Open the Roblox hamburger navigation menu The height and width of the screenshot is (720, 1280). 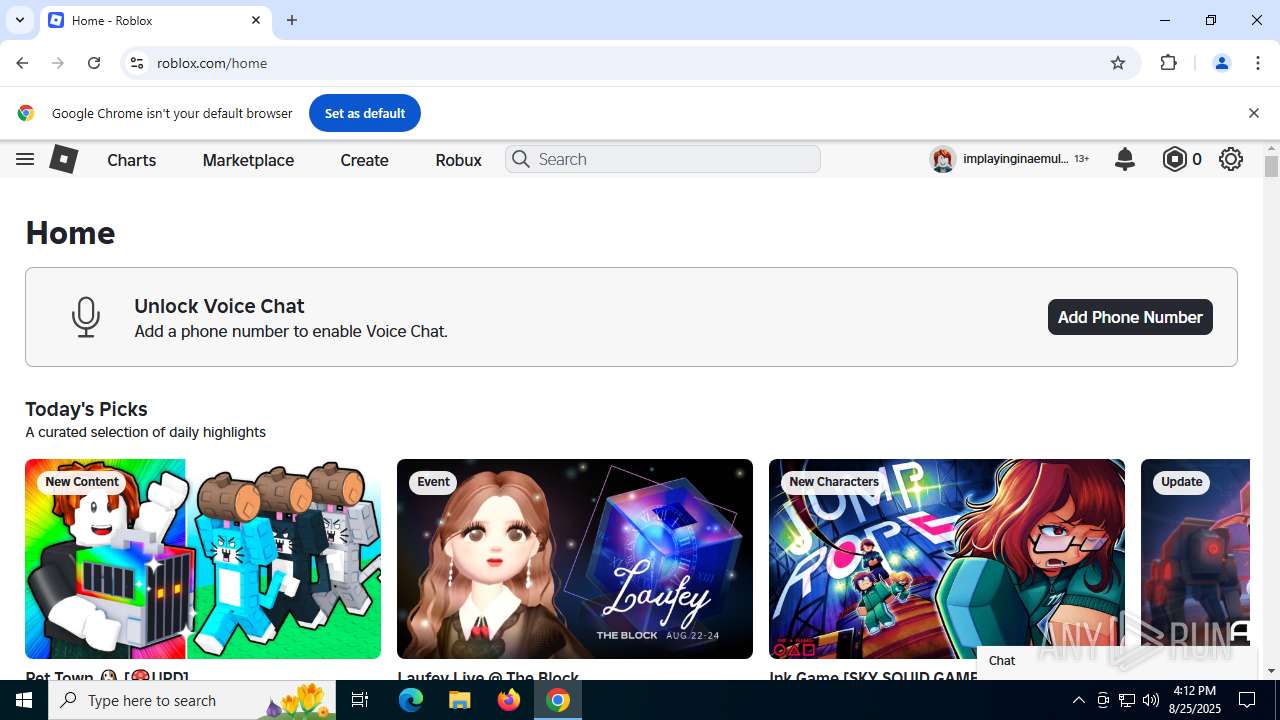pos(25,159)
